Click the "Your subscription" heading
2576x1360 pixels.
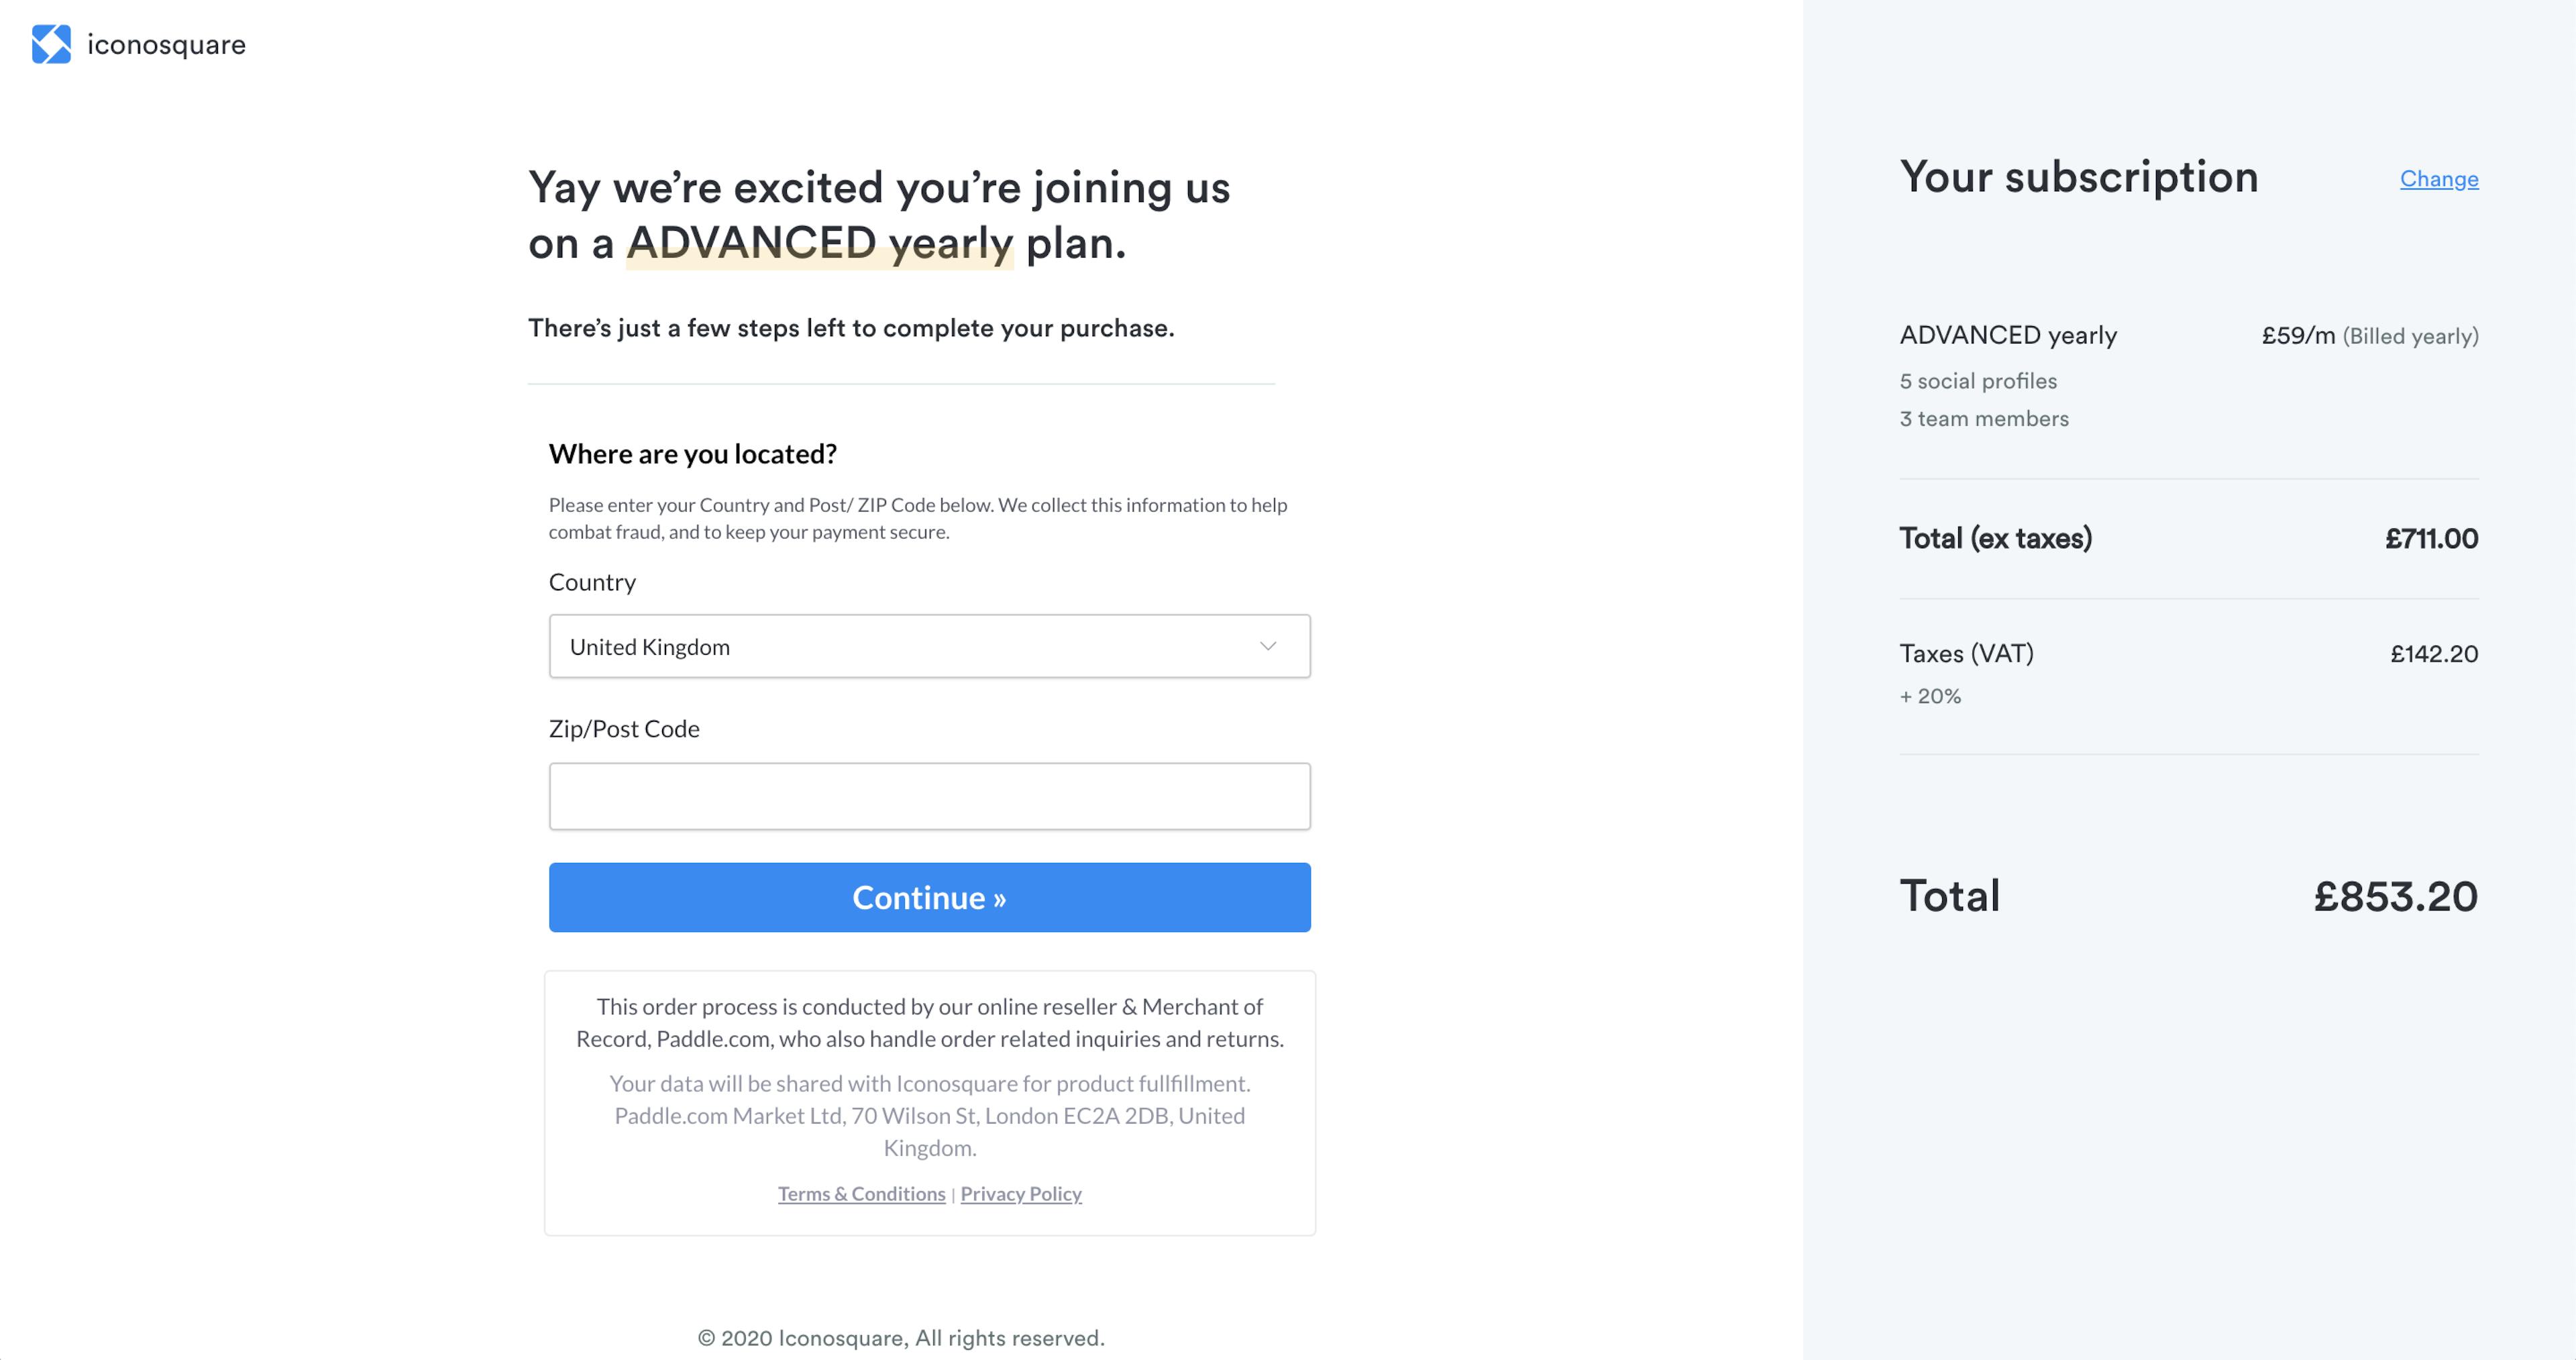2078,178
